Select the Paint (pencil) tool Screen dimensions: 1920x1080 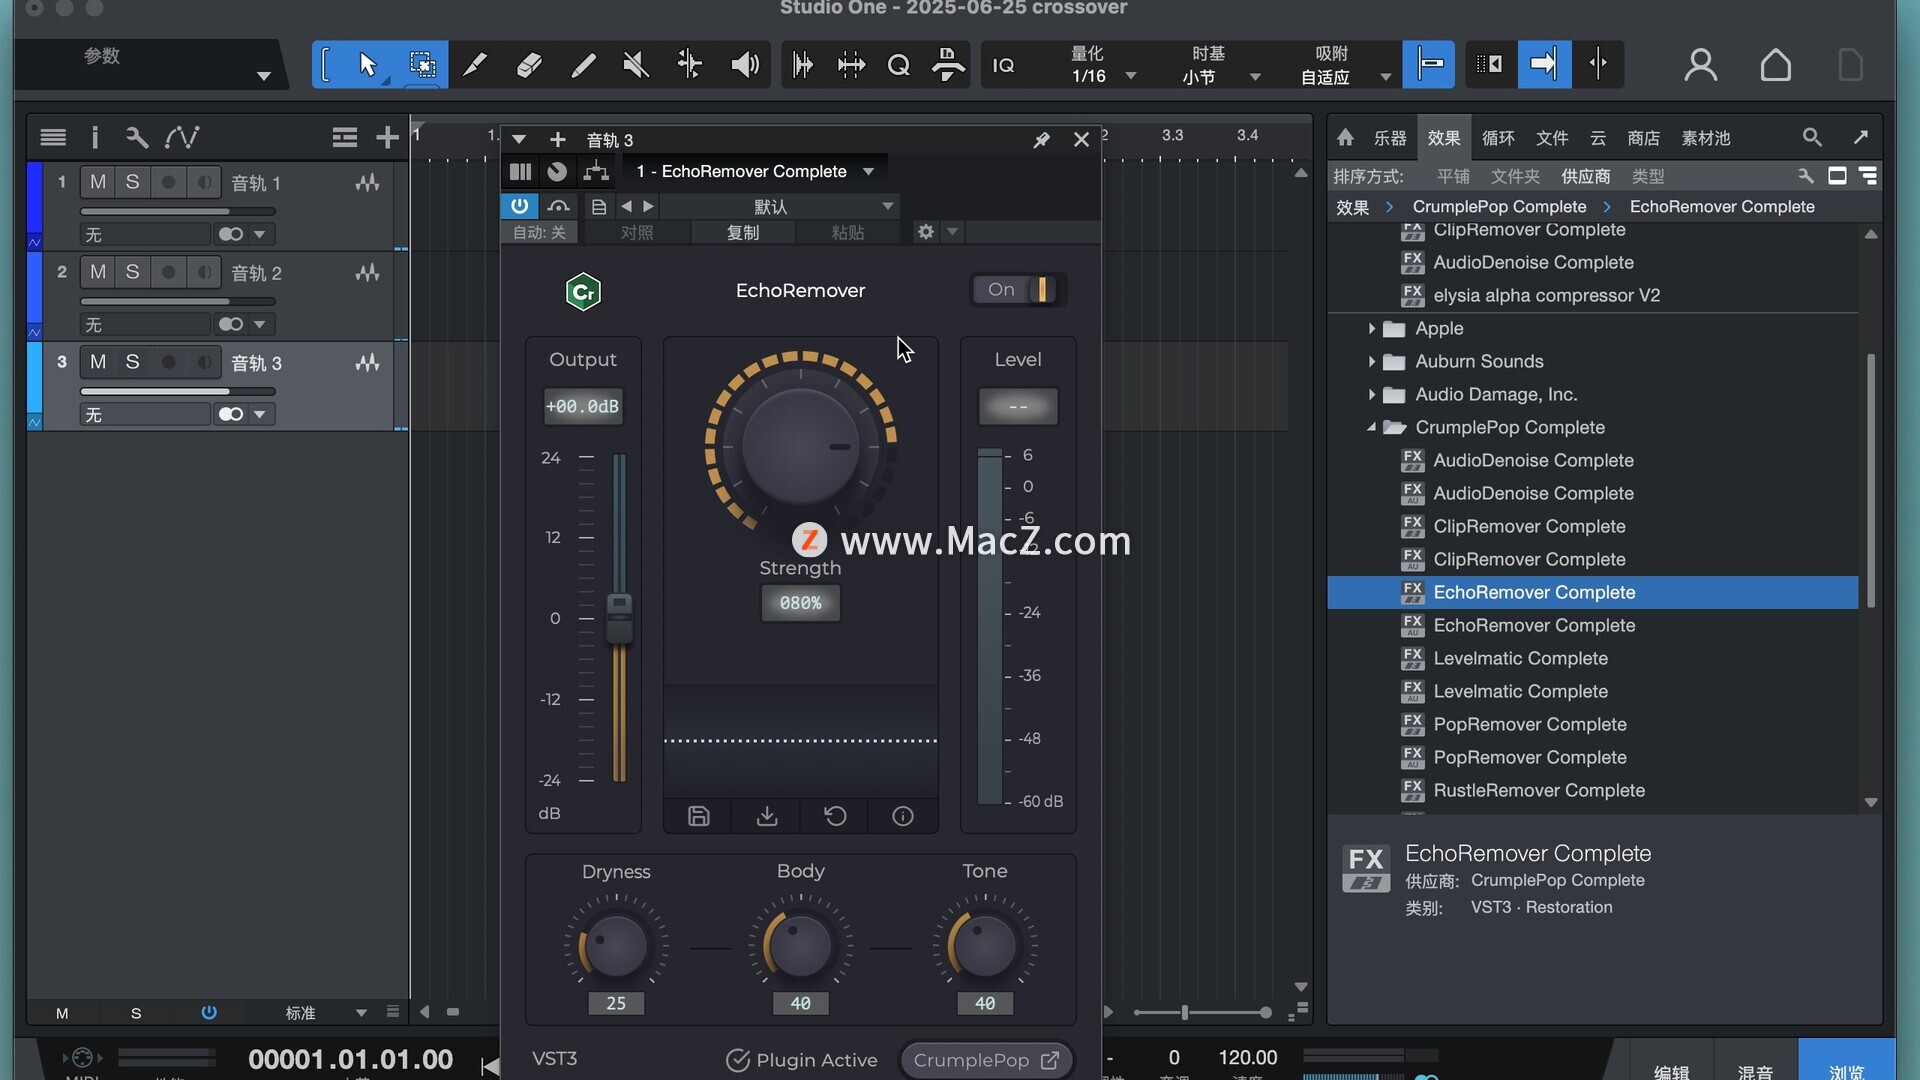coord(475,65)
